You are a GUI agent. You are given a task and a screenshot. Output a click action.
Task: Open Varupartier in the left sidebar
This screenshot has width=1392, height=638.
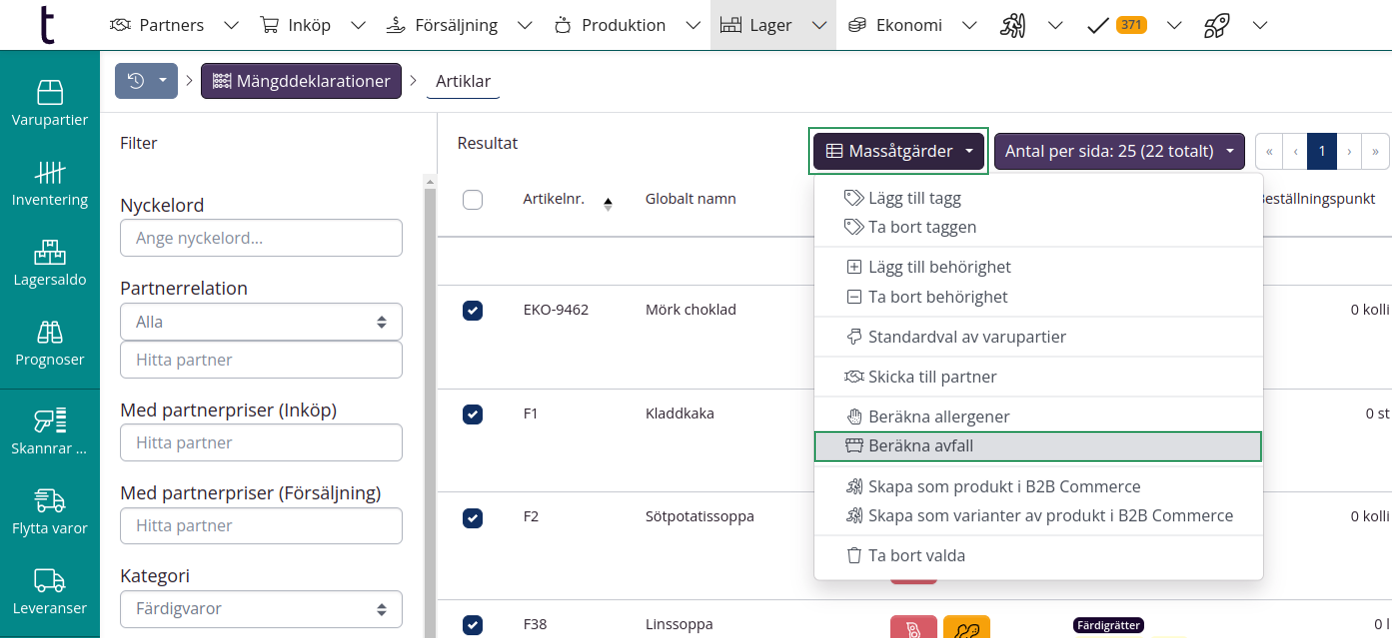pyautogui.click(x=50, y=103)
